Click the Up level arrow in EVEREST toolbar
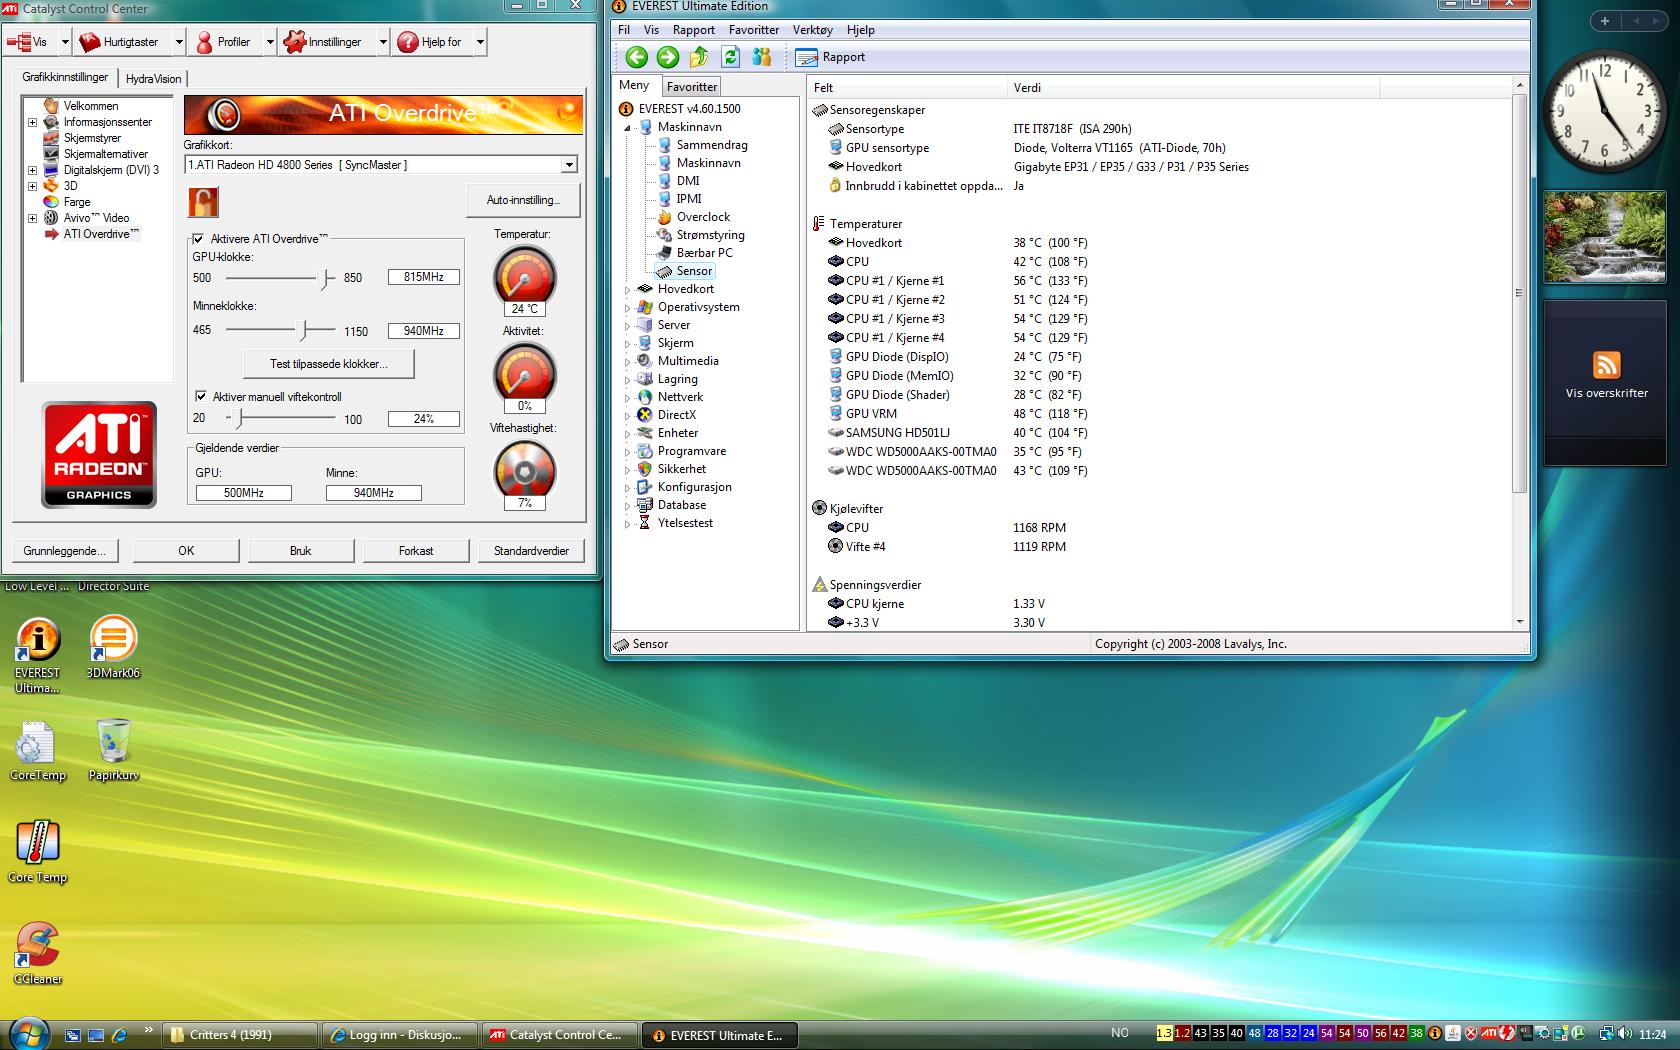The height and width of the screenshot is (1050, 1680). click(699, 57)
